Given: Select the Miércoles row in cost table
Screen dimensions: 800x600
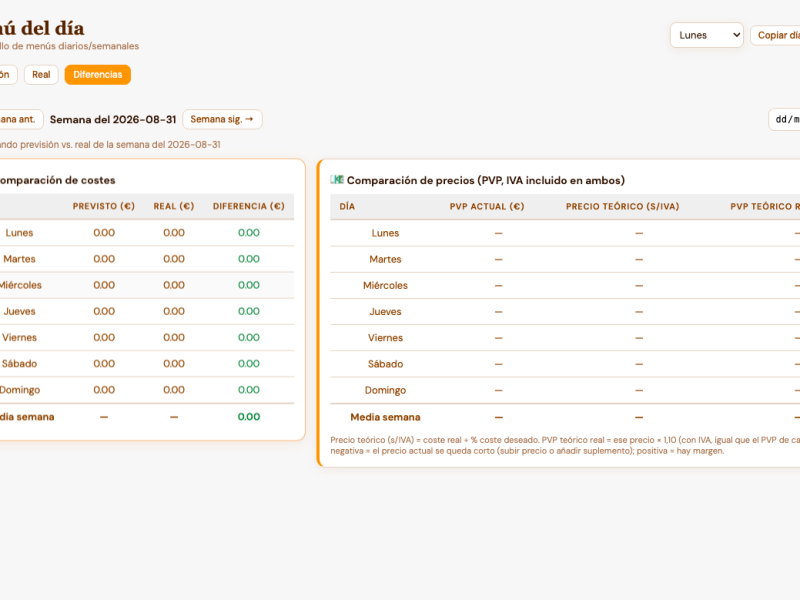Looking at the screenshot, I should [x=147, y=285].
